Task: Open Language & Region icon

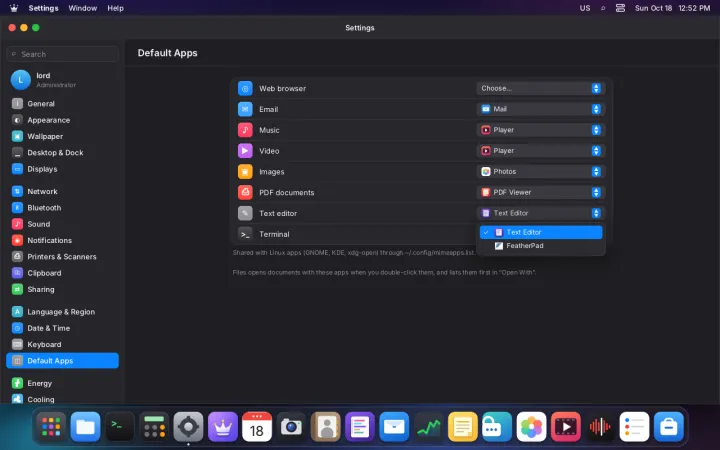Action: click(17, 312)
